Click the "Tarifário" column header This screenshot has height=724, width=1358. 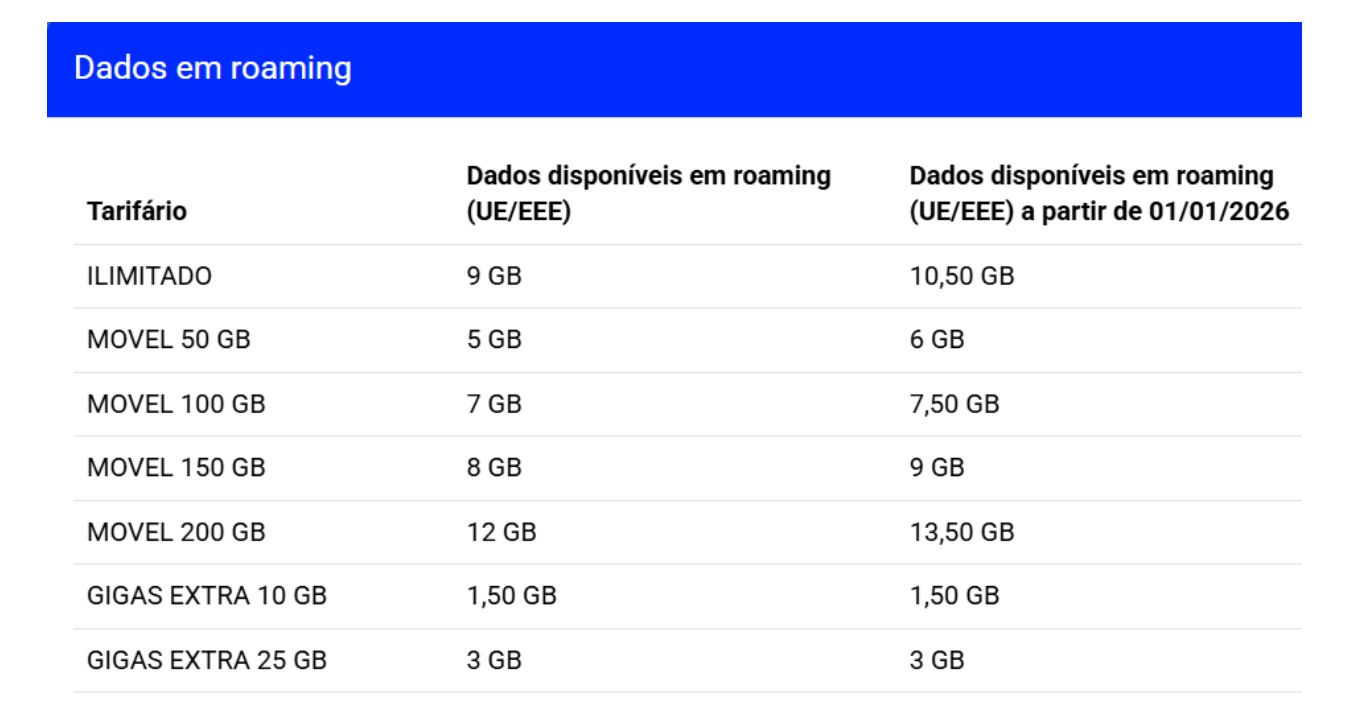point(137,212)
